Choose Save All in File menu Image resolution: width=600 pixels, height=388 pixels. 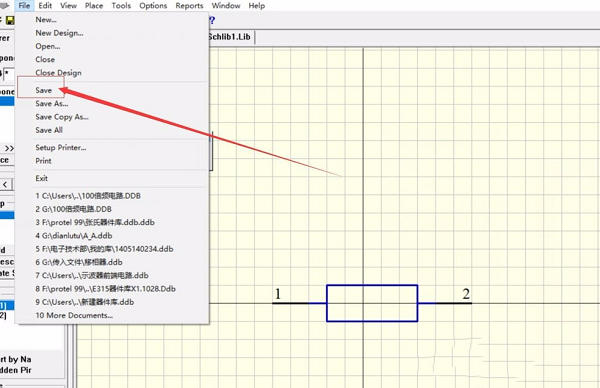pos(49,130)
